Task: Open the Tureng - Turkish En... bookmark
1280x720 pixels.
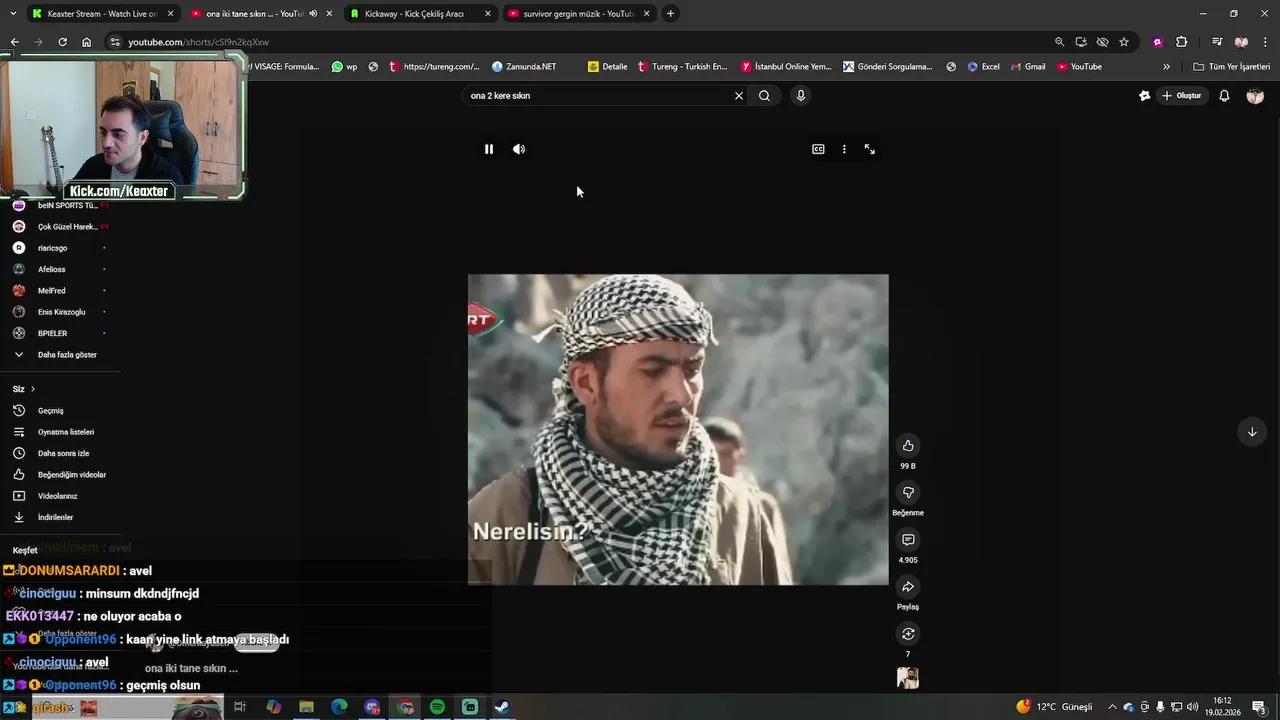Action: tap(682, 67)
